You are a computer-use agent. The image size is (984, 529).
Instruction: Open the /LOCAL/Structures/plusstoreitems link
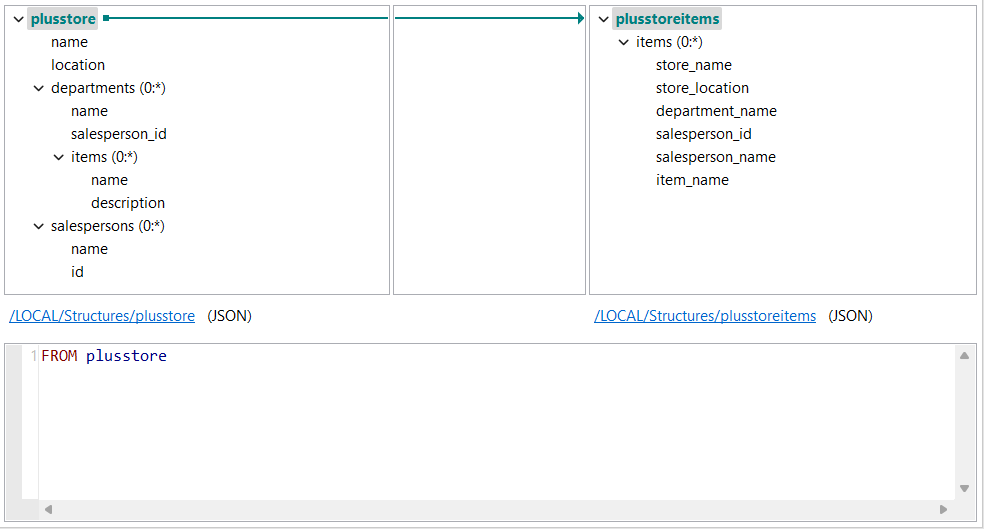coord(705,316)
